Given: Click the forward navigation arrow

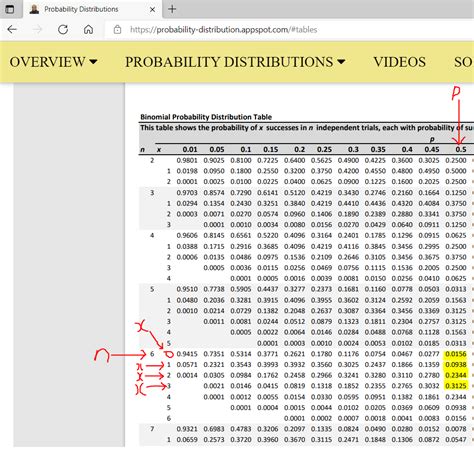Looking at the screenshot, I should coord(37,29).
